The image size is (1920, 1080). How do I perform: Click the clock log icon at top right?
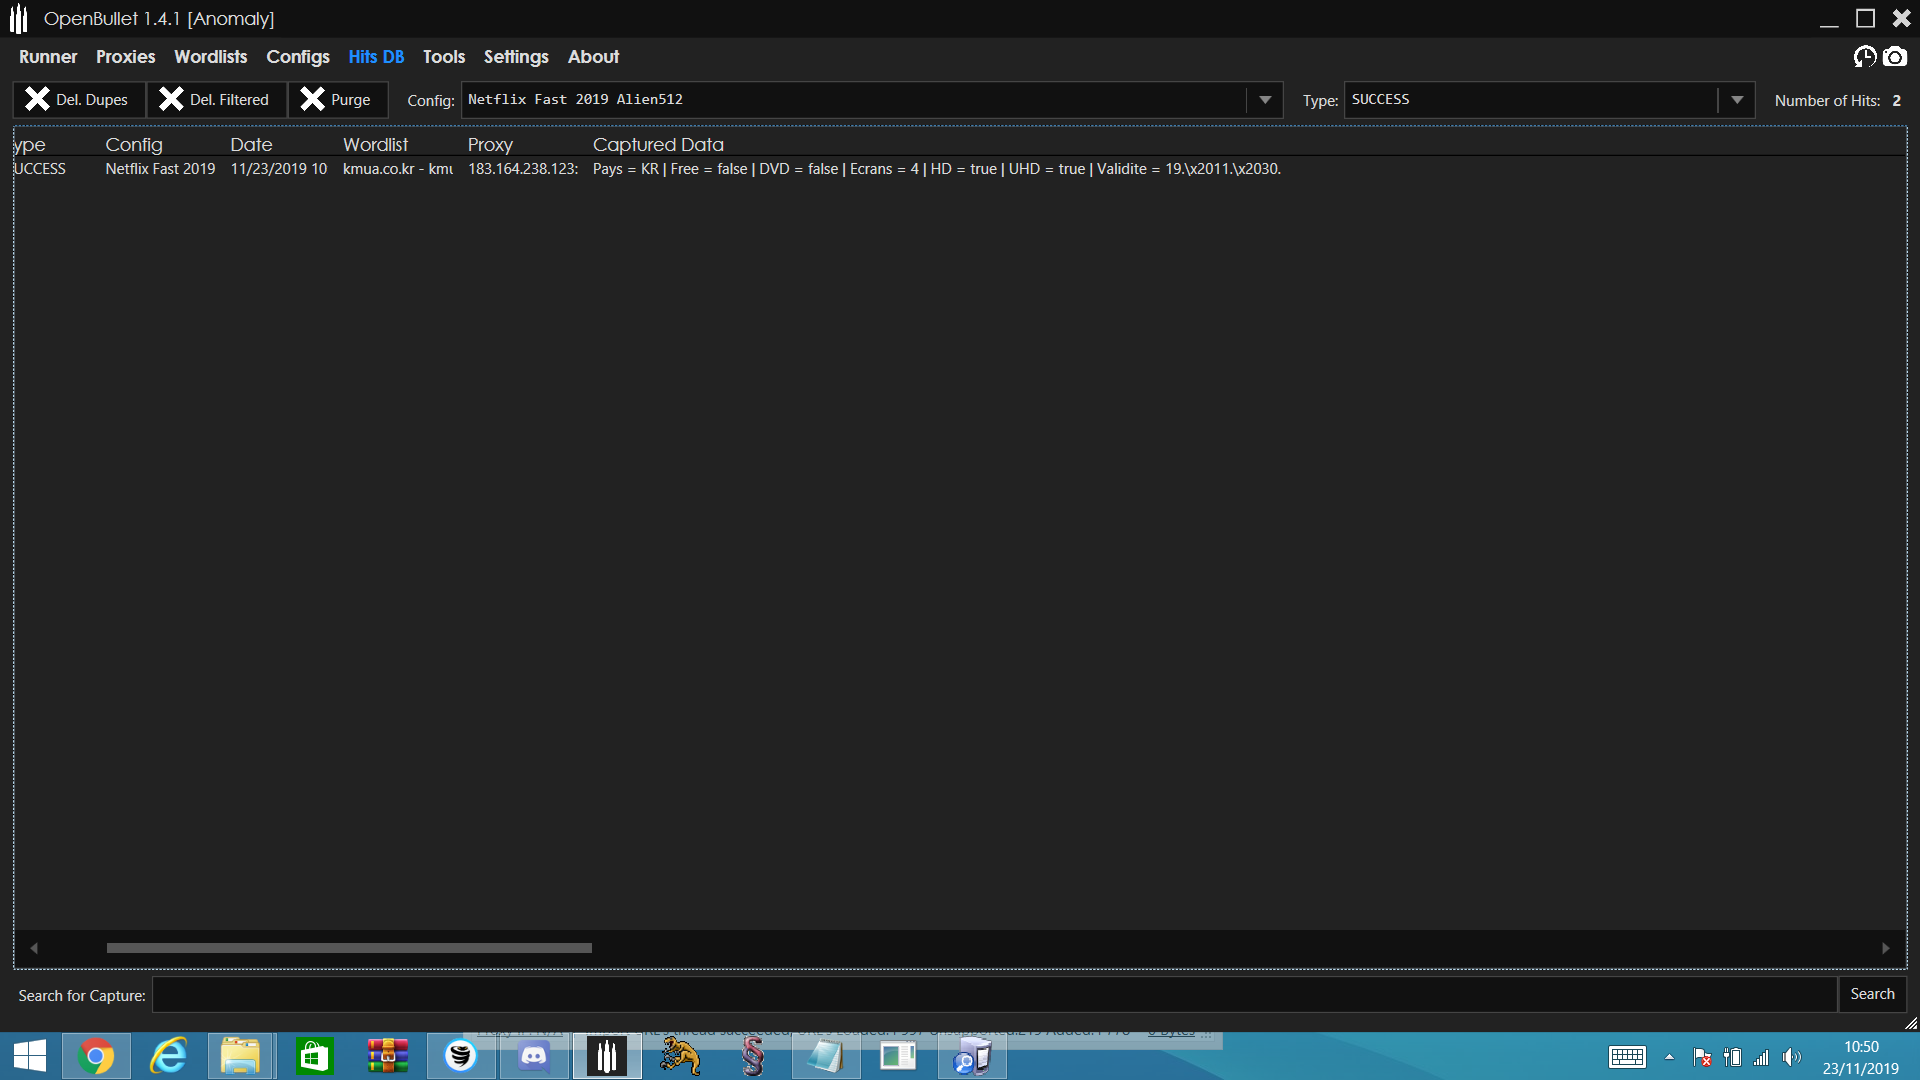[x=1864, y=57]
